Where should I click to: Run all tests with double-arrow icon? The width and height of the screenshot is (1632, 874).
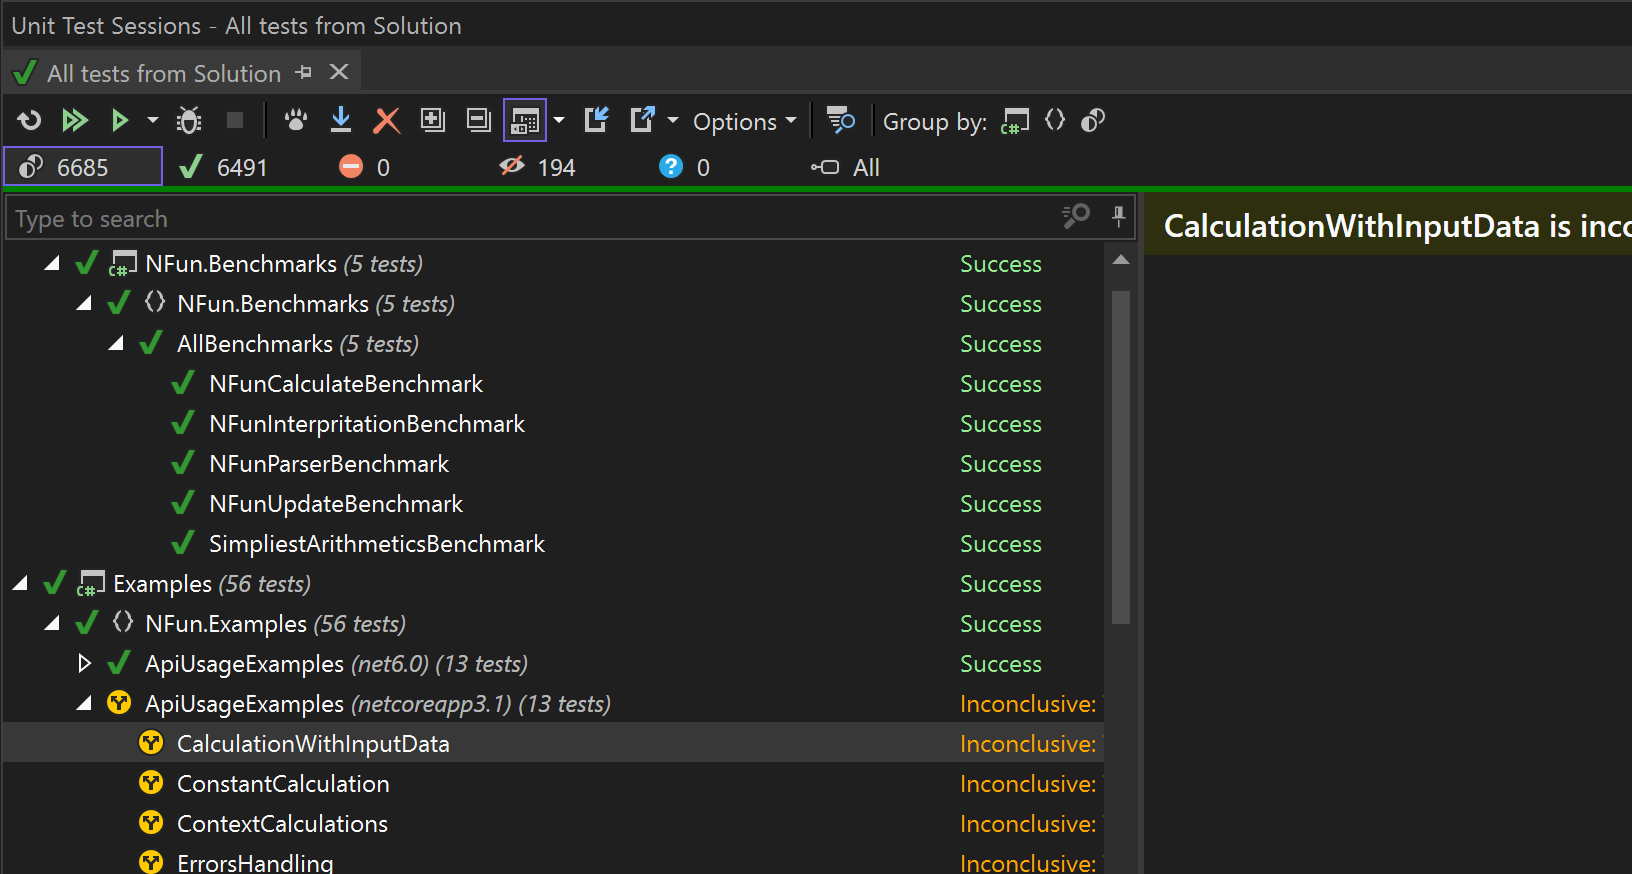75,121
